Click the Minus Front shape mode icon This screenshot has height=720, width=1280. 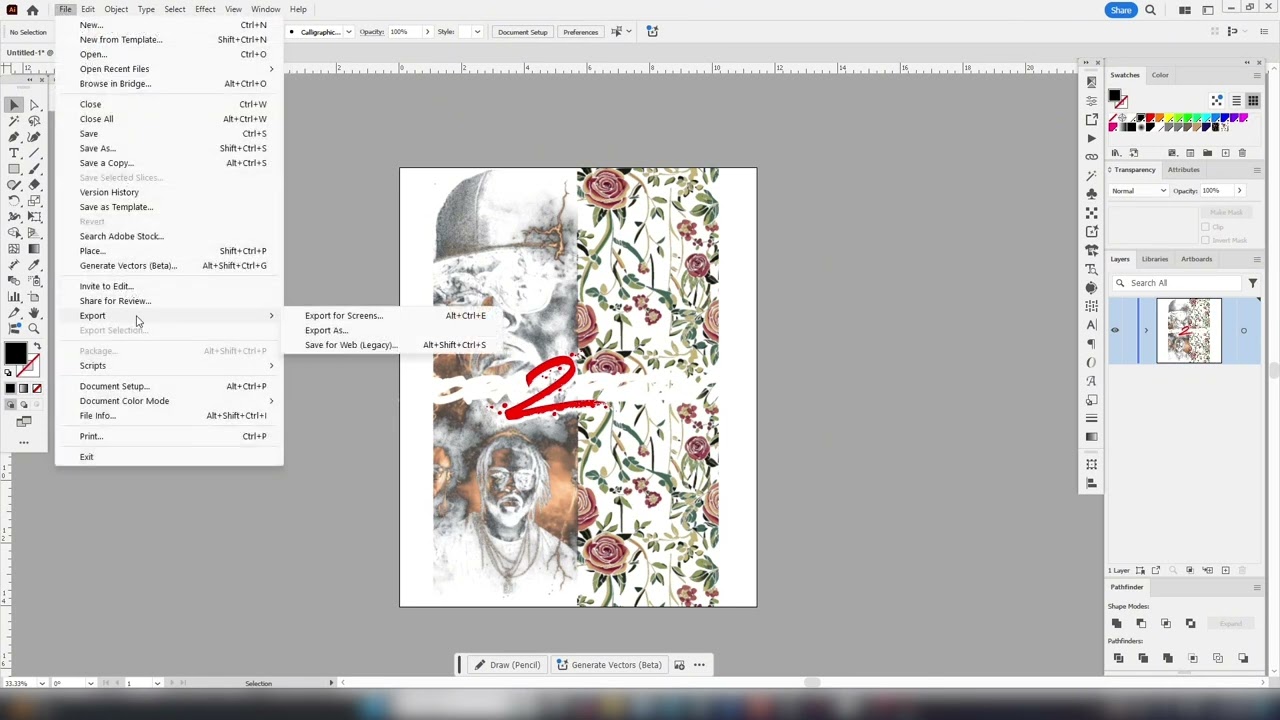point(1141,623)
